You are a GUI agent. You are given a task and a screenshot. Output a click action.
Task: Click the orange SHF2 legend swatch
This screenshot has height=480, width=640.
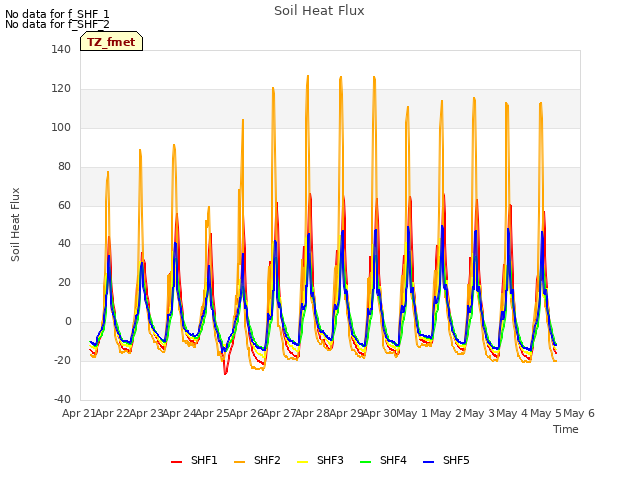click(x=240, y=462)
